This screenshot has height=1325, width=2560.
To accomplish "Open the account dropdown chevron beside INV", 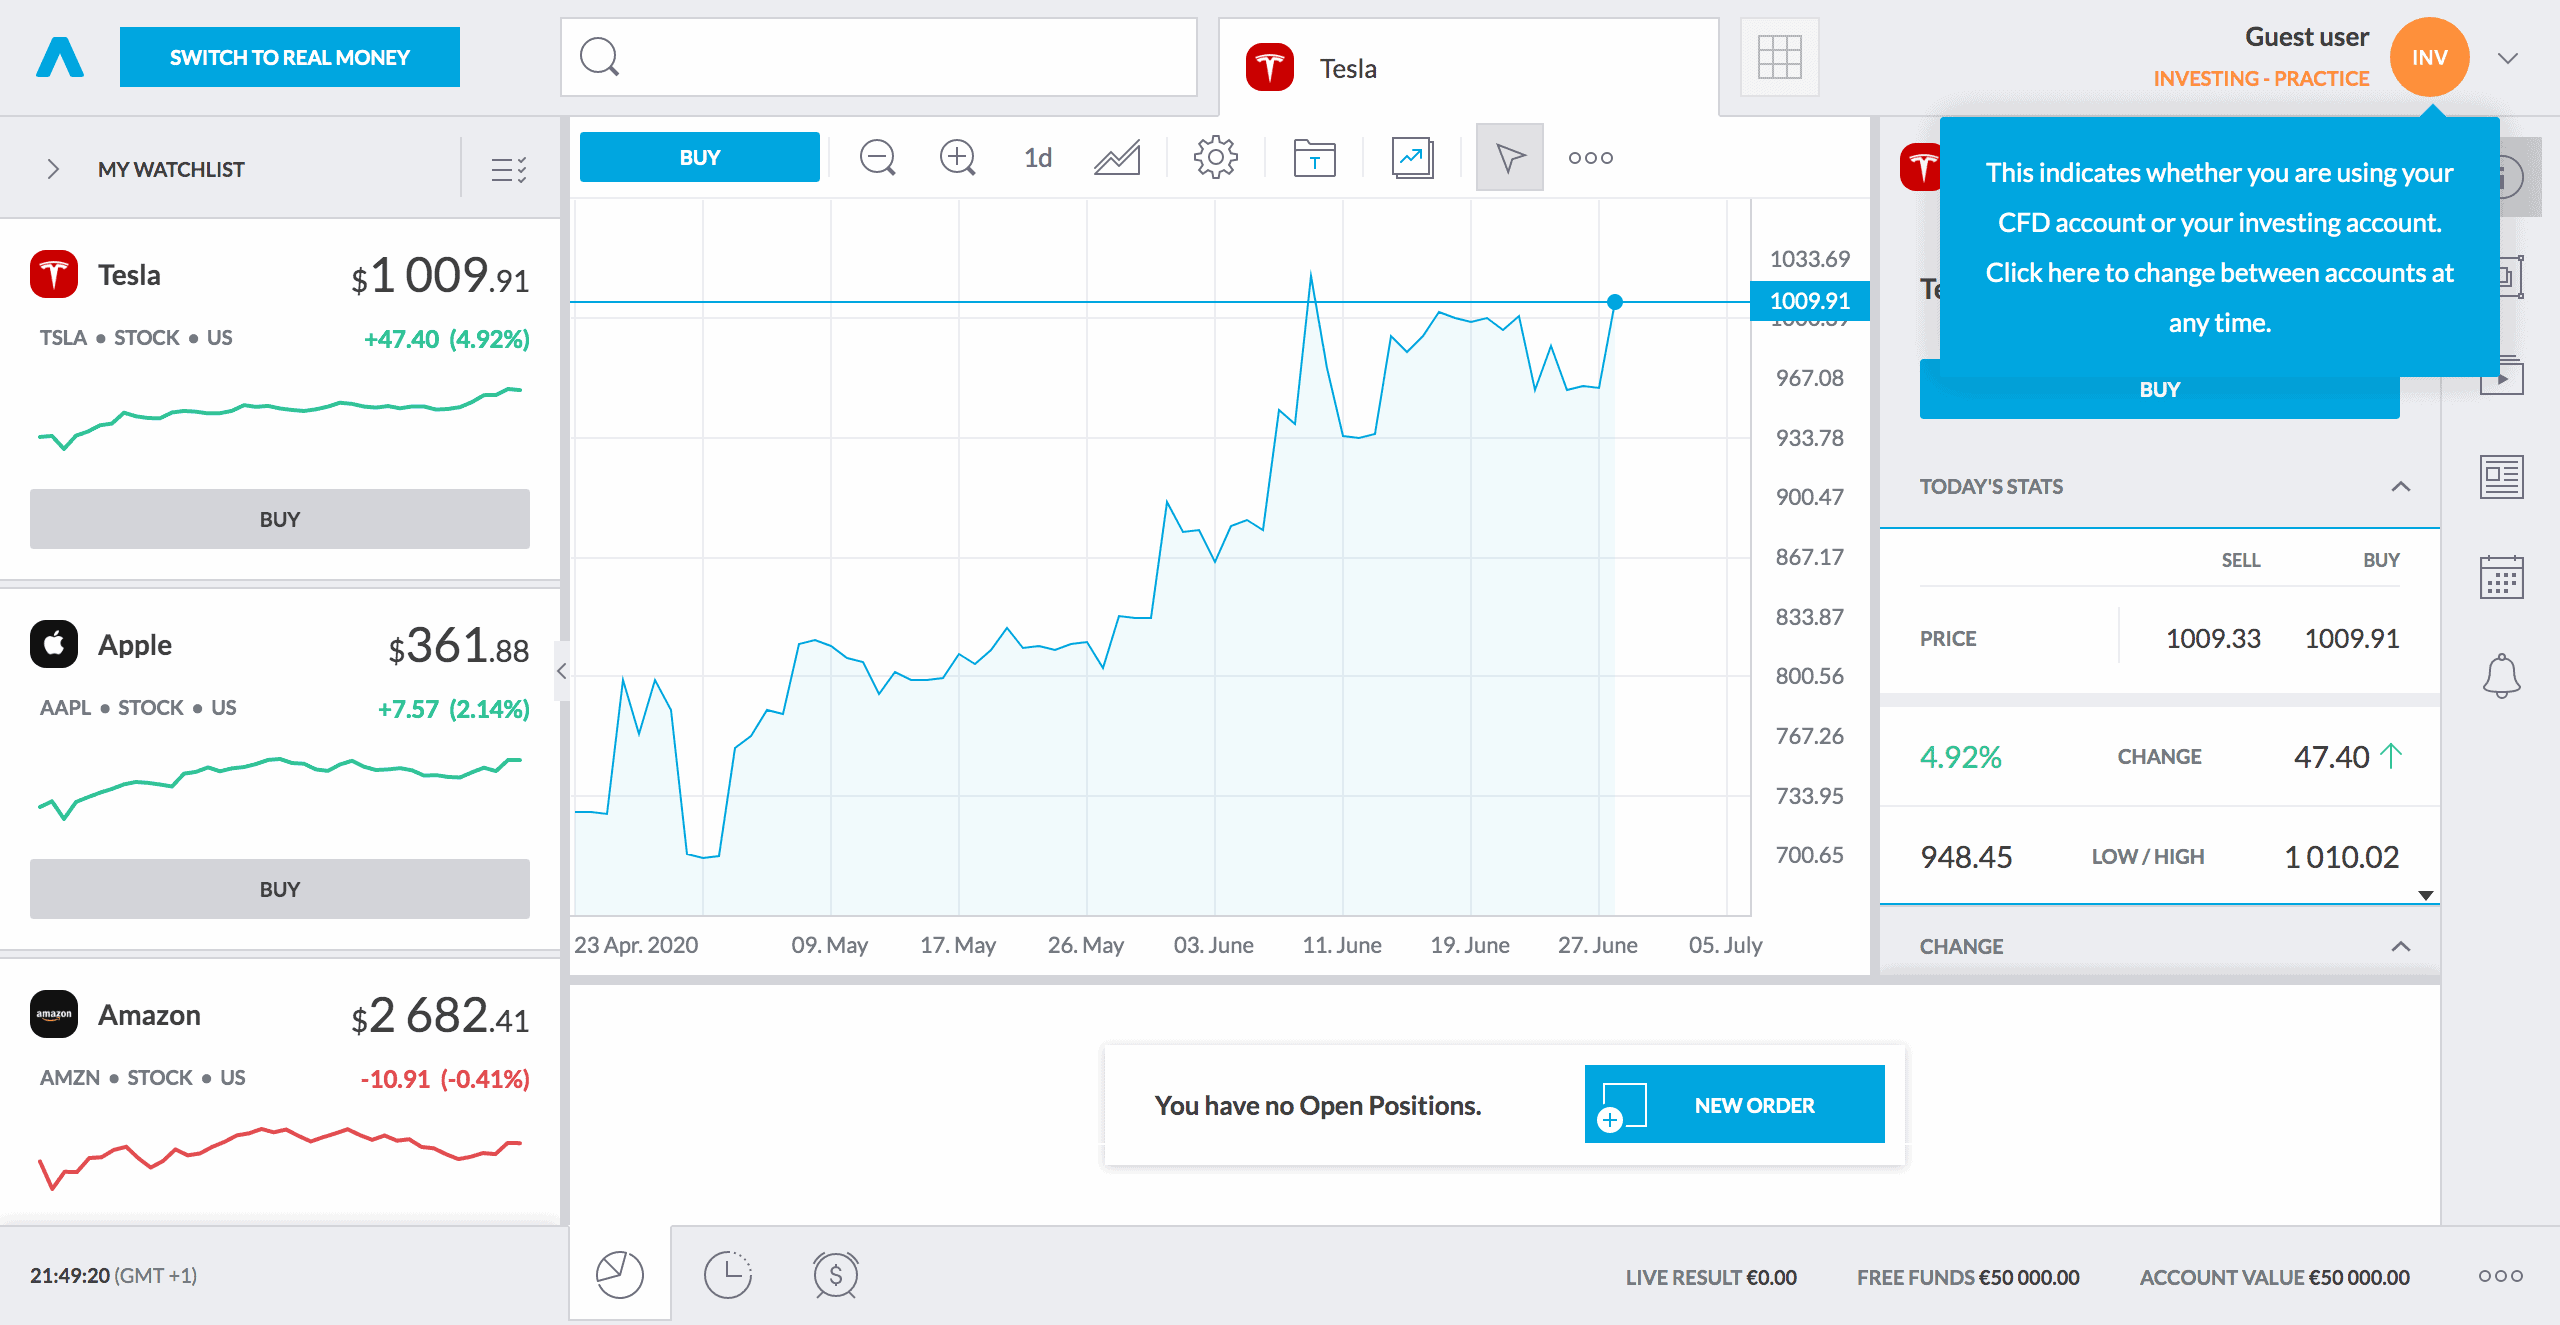I will click(x=2507, y=58).
